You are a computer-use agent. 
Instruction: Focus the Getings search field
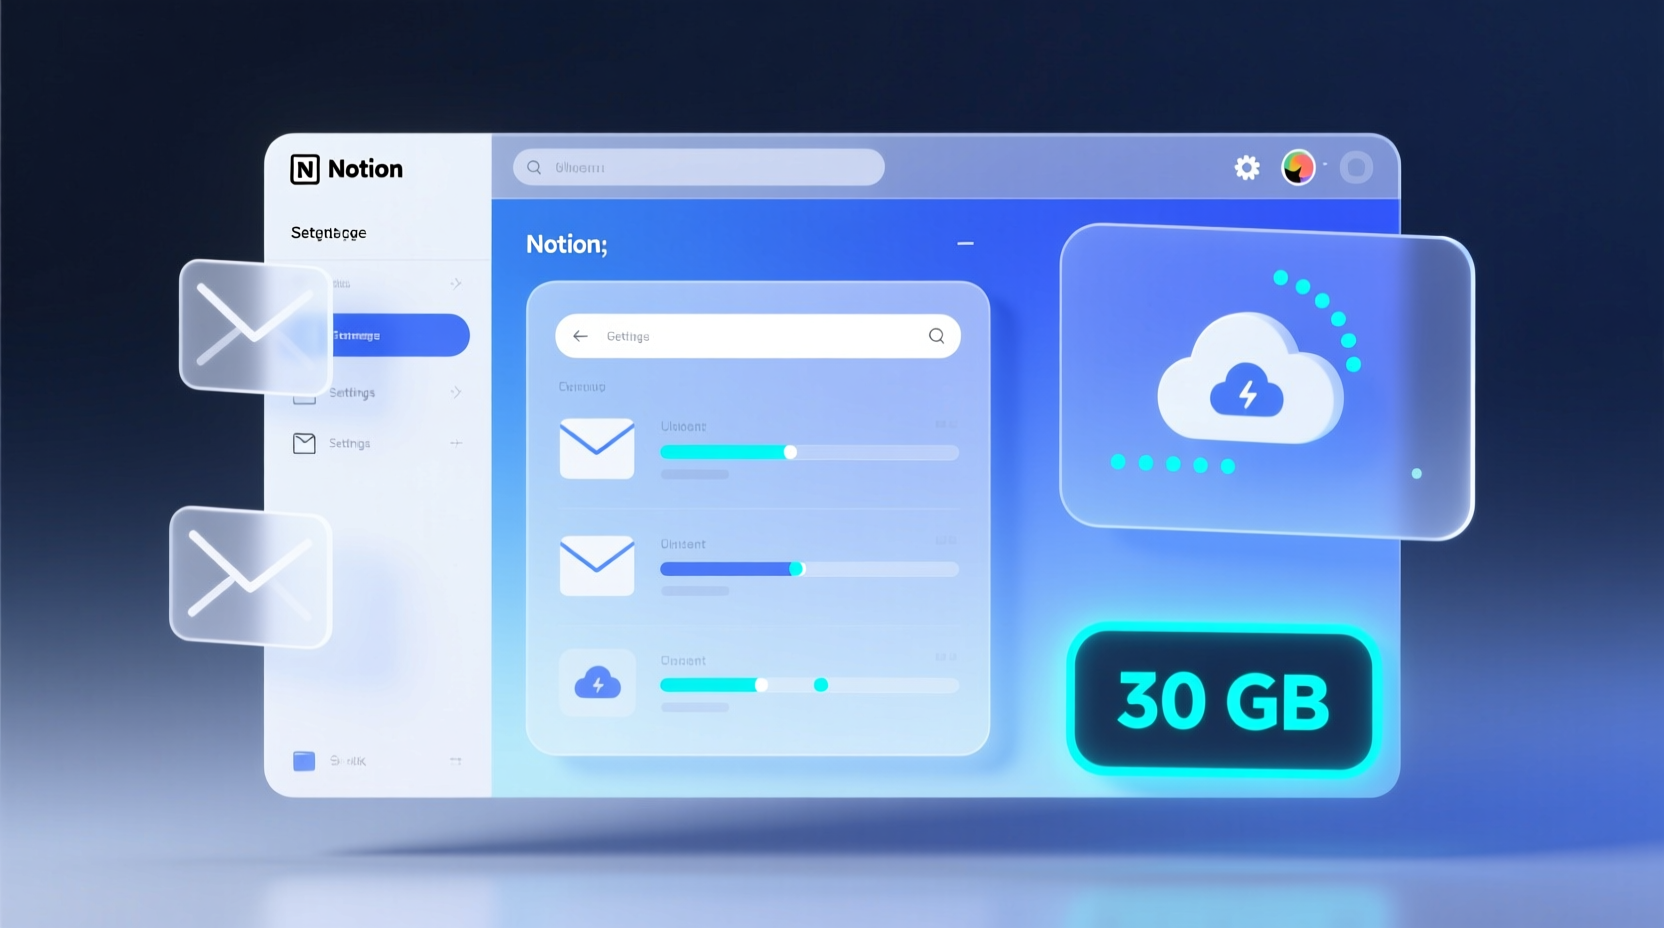click(758, 336)
